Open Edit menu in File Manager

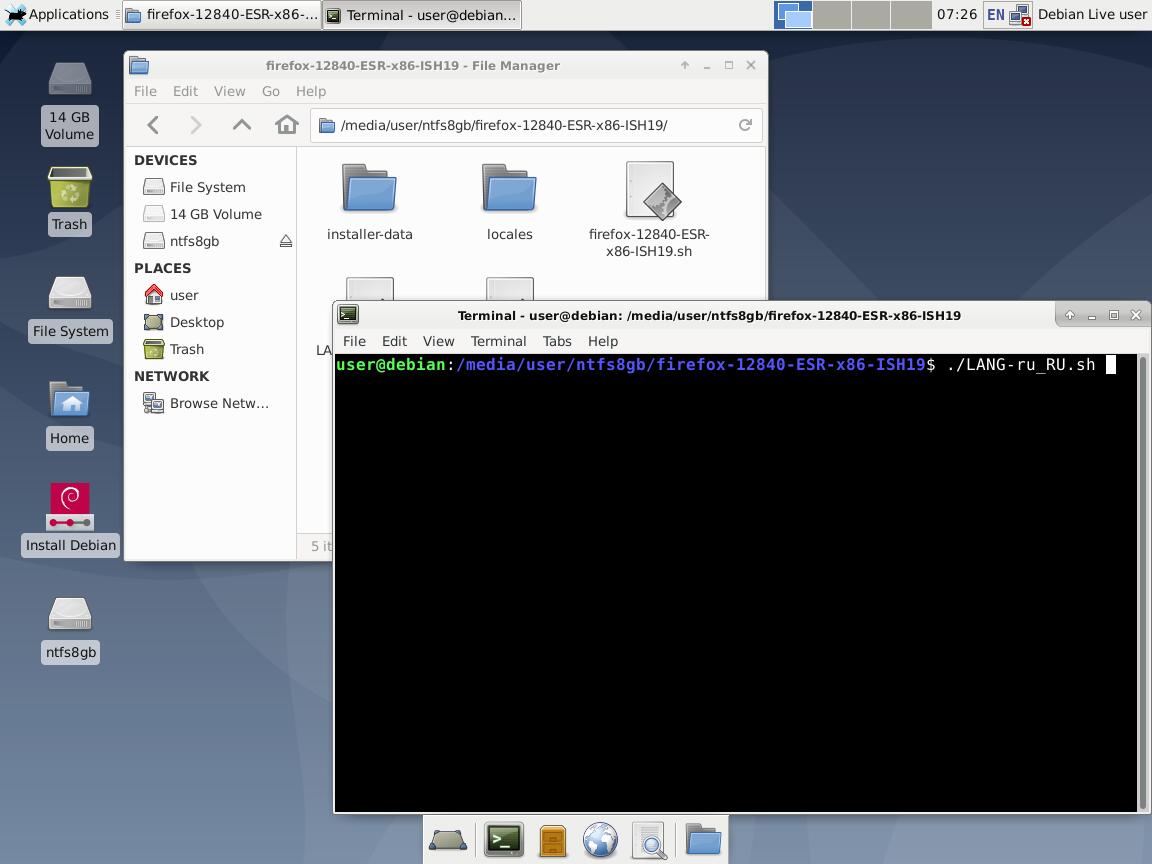click(185, 91)
